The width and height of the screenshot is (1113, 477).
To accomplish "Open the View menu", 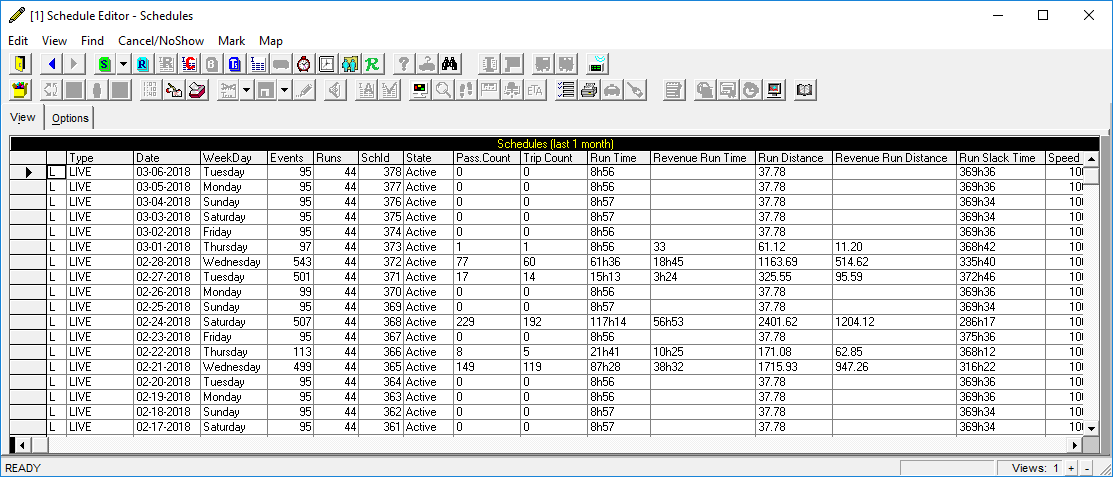I will (x=55, y=41).
